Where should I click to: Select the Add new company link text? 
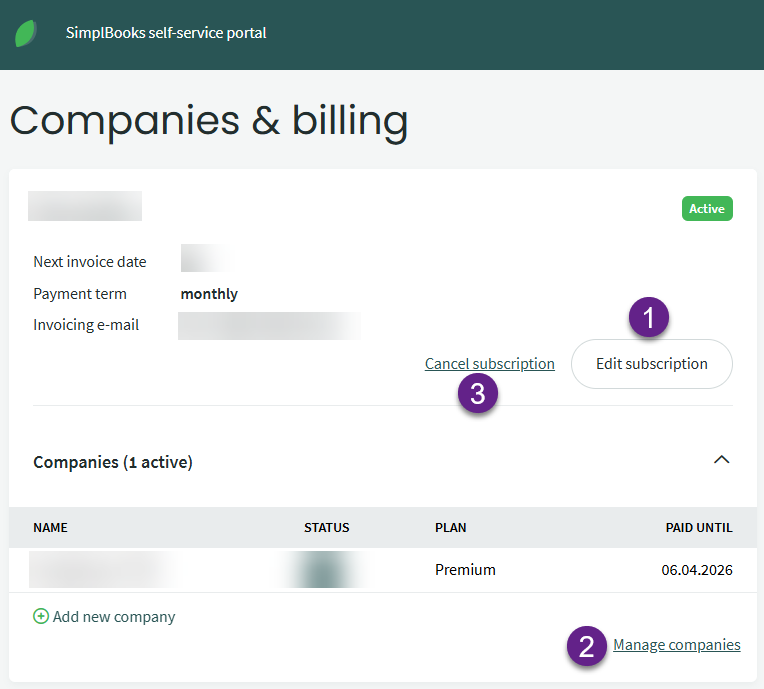[114, 617]
